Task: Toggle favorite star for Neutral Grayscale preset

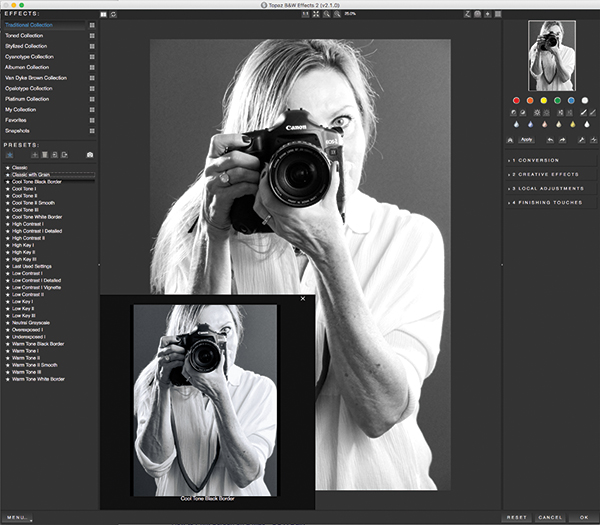Action: 7,323
